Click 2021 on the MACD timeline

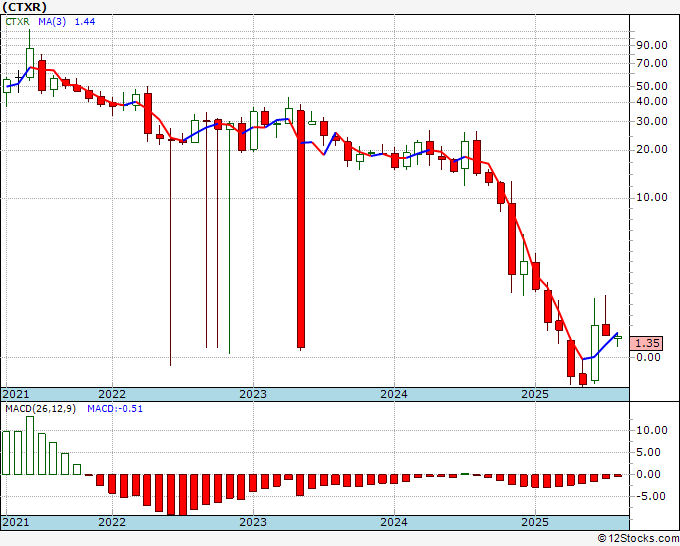16,522
